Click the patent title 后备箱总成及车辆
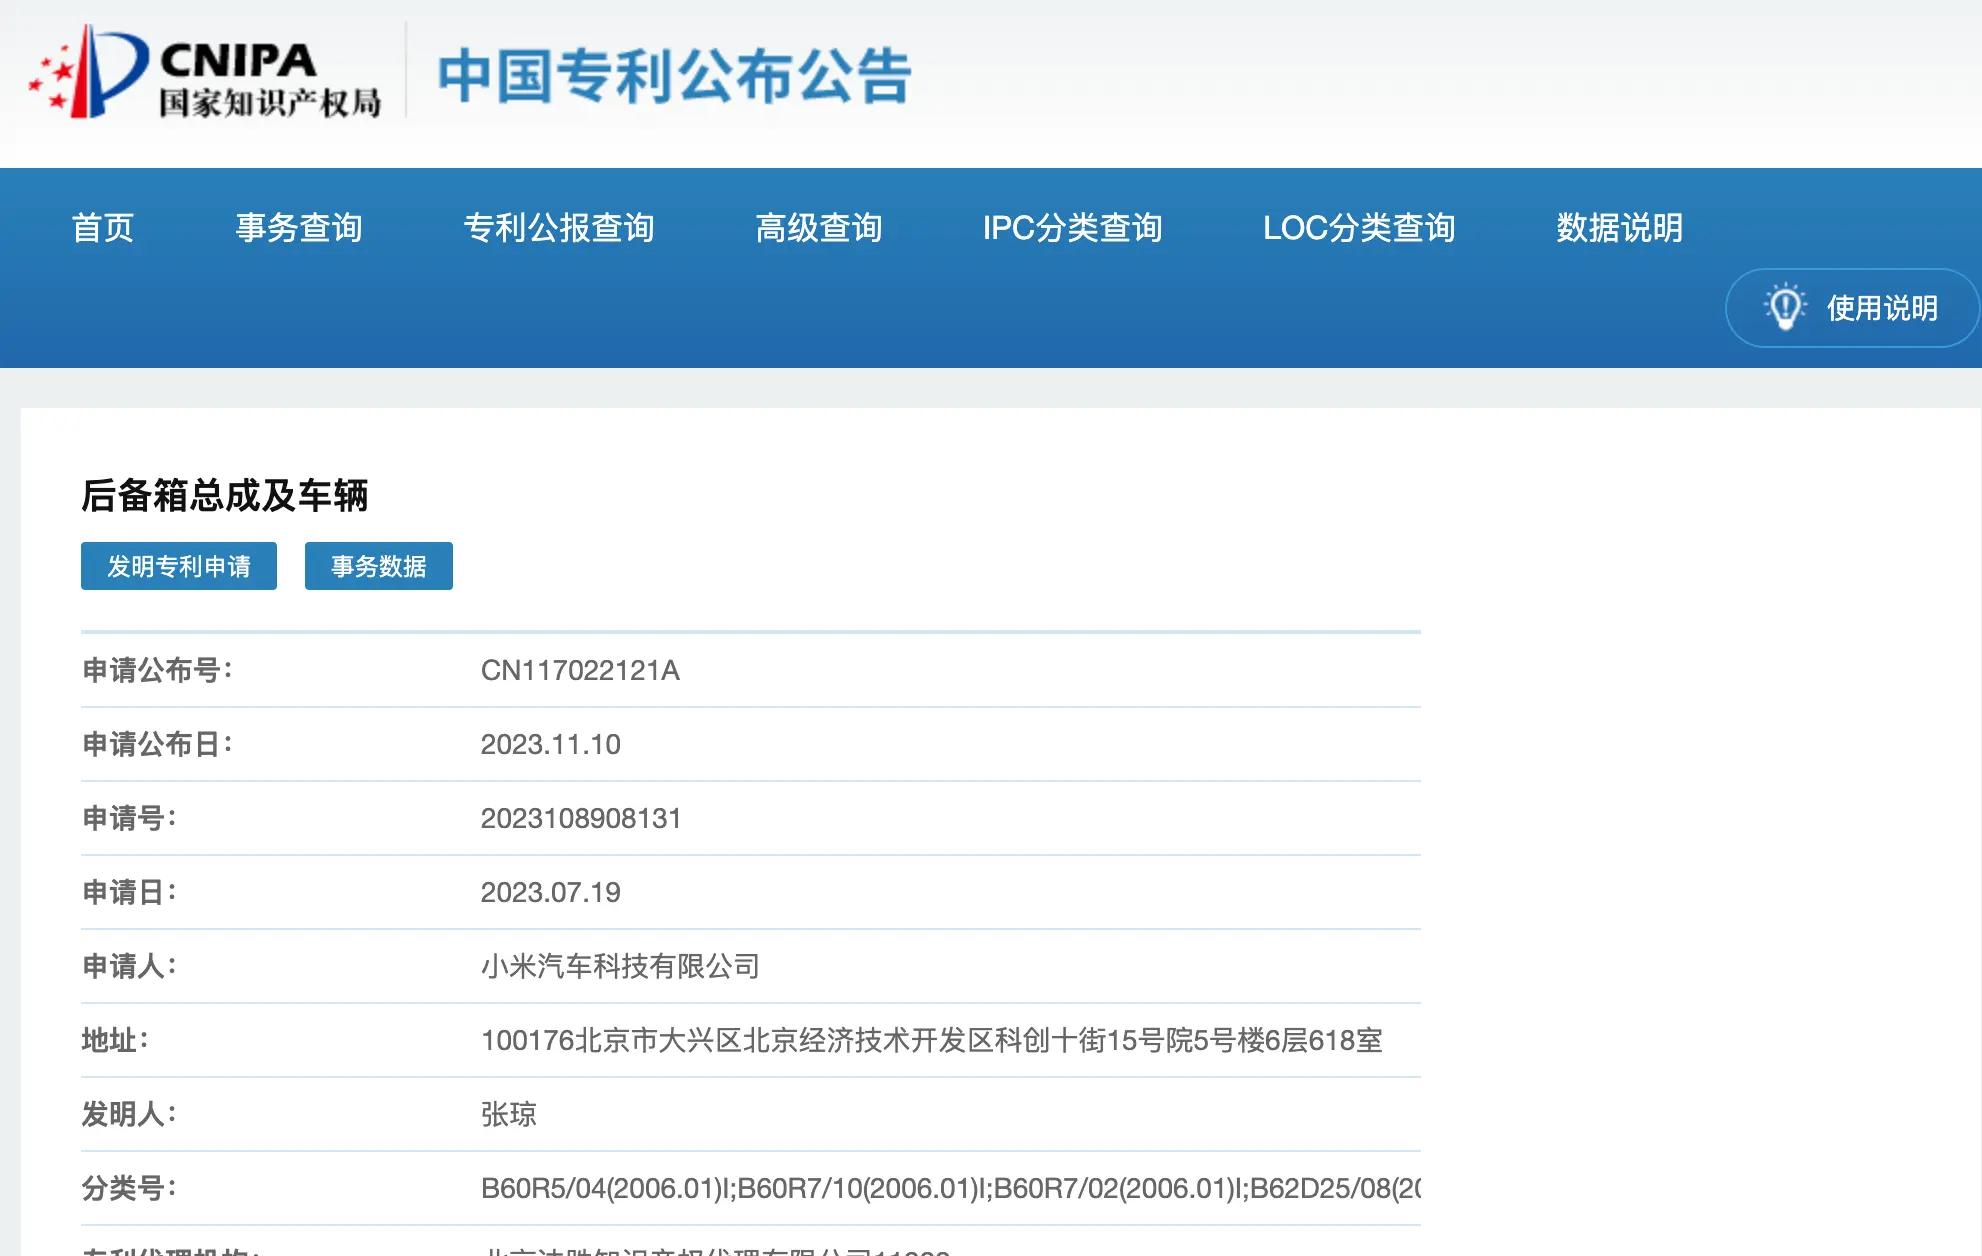This screenshot has width=1982, height=1256. (225, 495)
